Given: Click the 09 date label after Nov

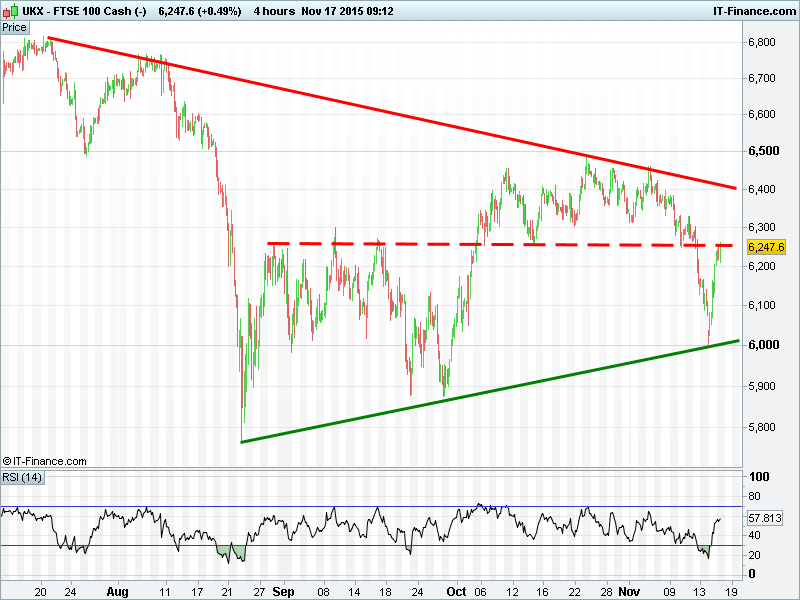Looking at the screenshot, I should click(669, 592).
